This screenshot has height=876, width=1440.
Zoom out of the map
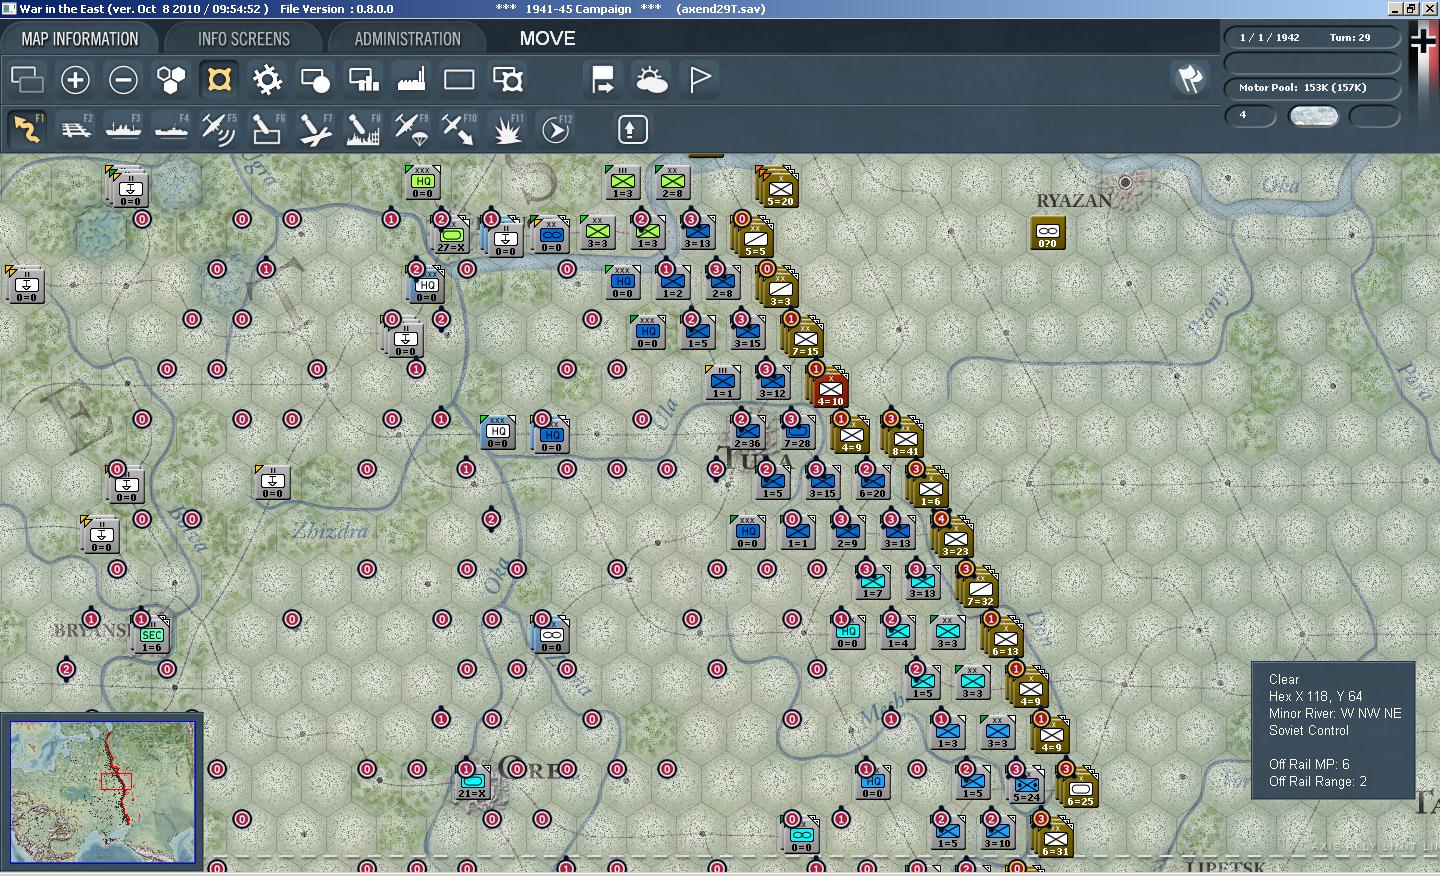(x=123, y=79)
